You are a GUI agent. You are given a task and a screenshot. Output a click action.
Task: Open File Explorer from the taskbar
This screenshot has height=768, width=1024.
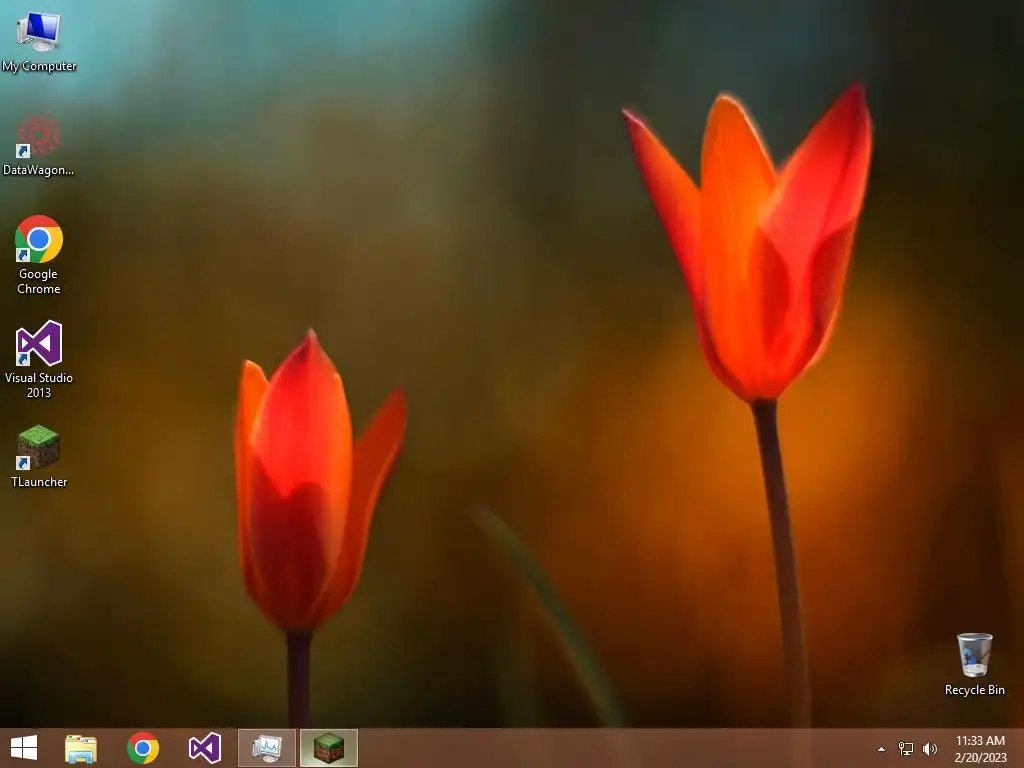pyautogui.click(x=81, y=748)
